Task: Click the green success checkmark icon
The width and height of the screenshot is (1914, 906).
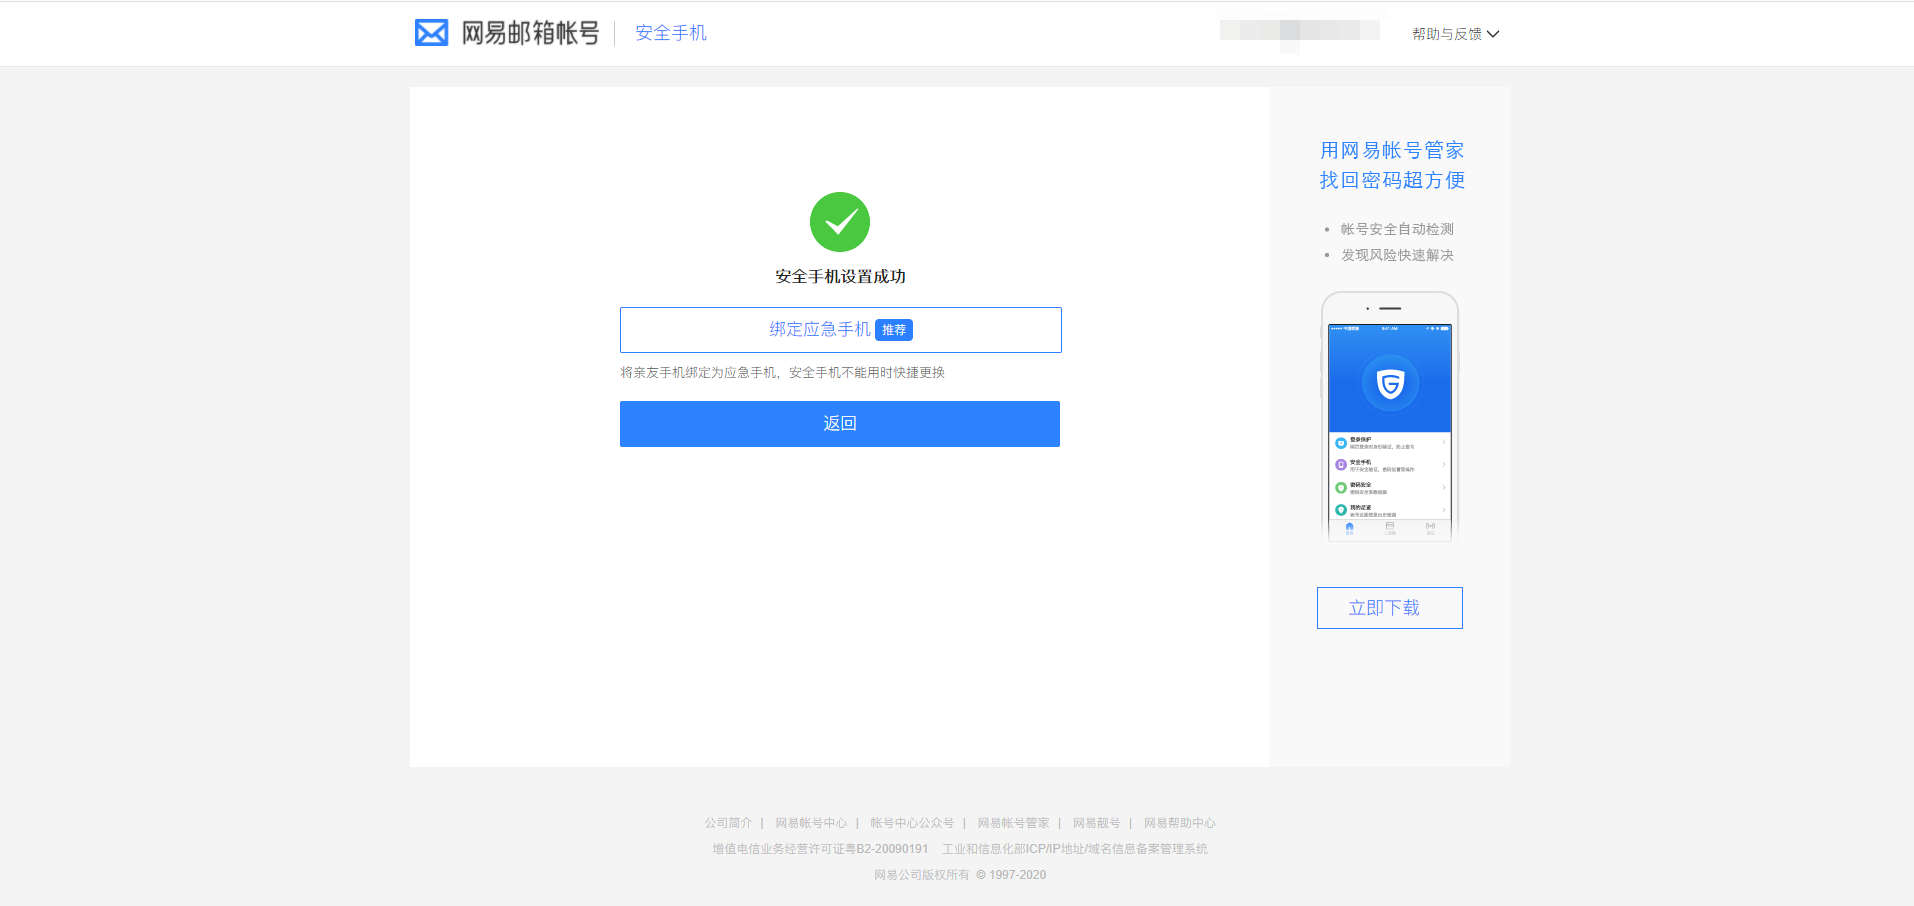Action: point(840,222)
